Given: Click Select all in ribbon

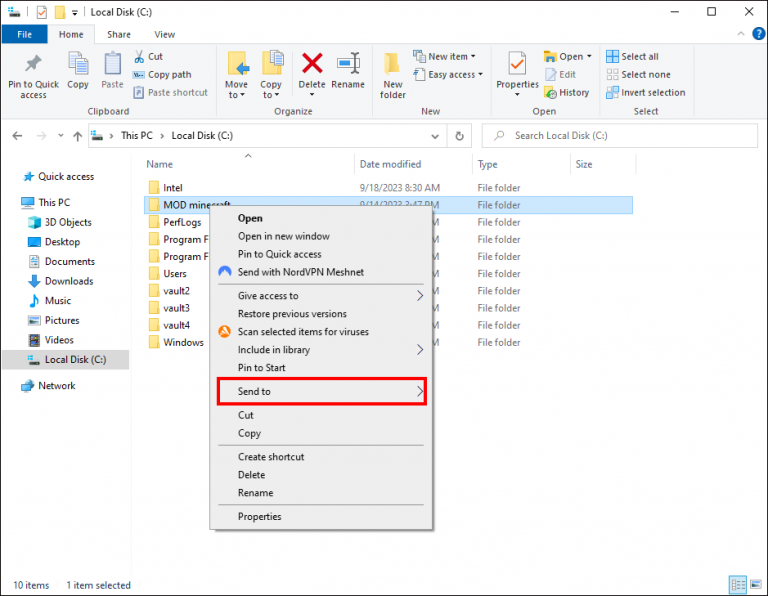Looking at the screenshot, I should (x=632, y=56).
